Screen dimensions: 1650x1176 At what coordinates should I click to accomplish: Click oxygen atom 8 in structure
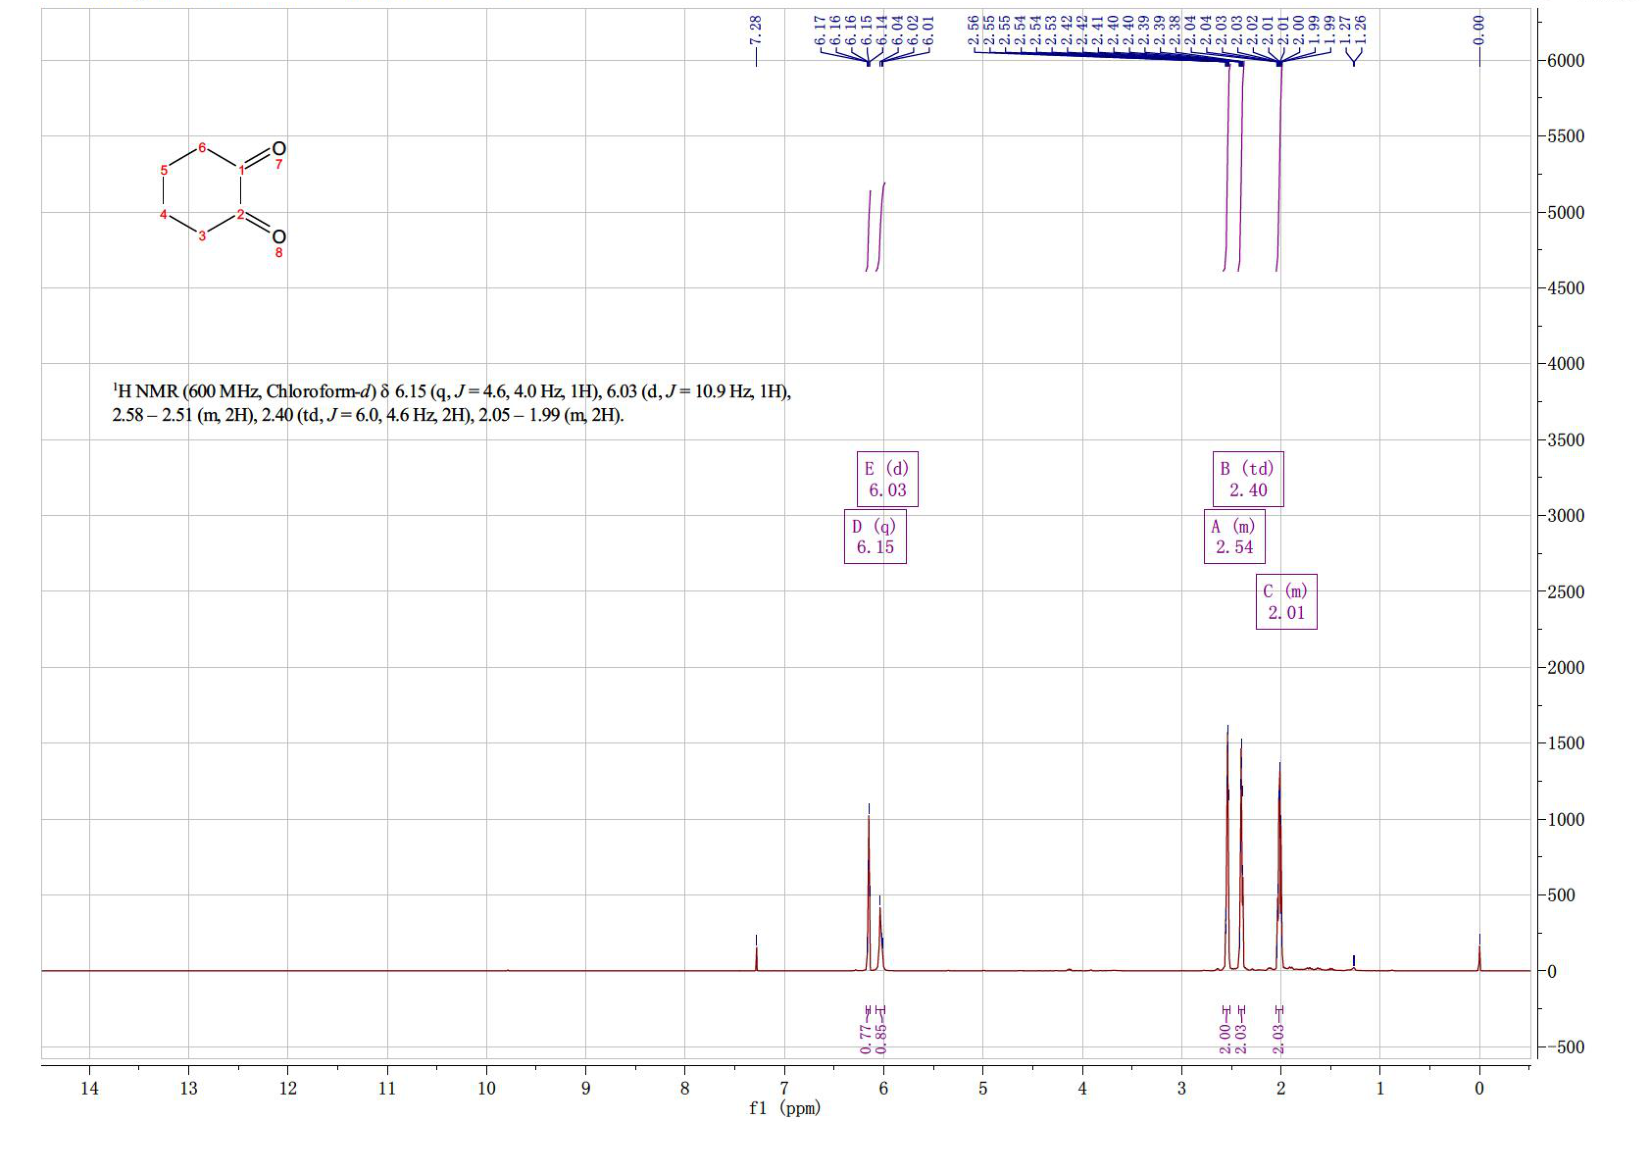[x=278, y=237]
